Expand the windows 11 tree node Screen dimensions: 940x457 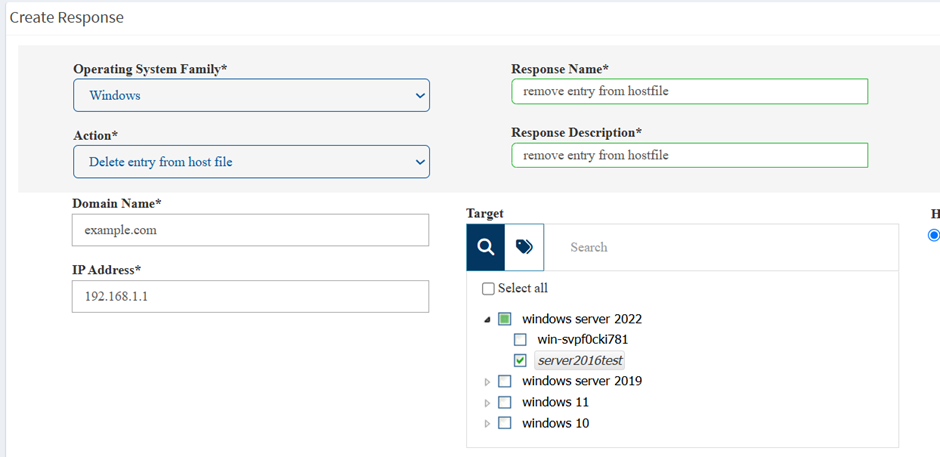pos(487,403)
